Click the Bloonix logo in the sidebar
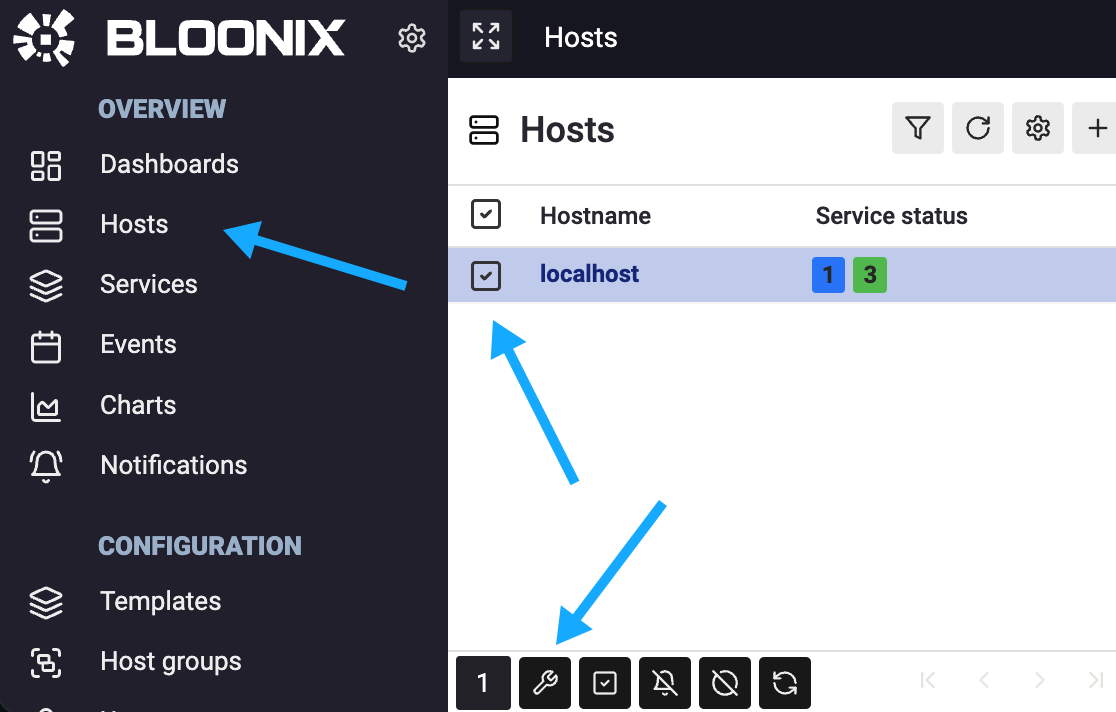Image resolution: width=1116 pixels, height=712 pixels. click(179, 38)
